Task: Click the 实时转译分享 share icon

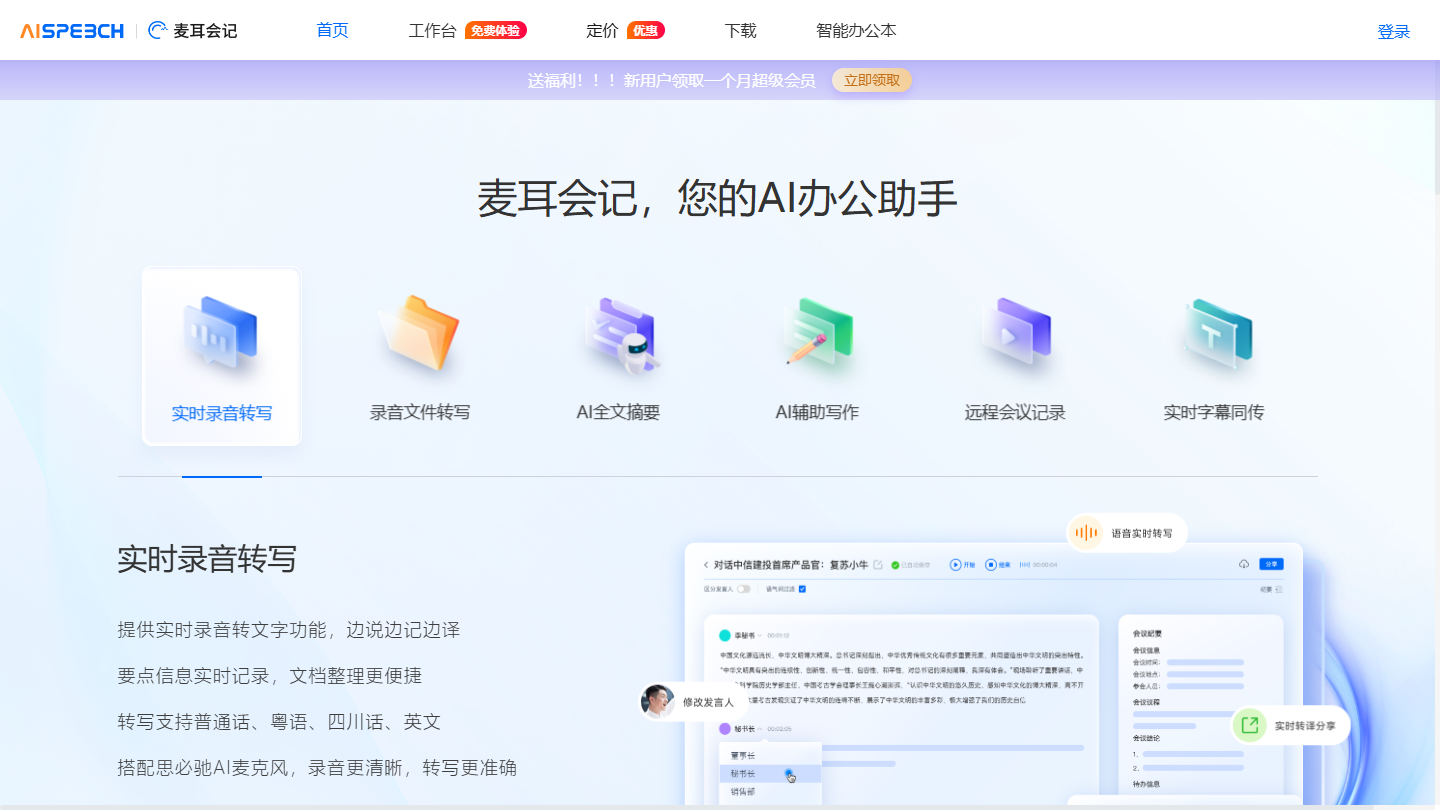Action: tap(1249, 725)
